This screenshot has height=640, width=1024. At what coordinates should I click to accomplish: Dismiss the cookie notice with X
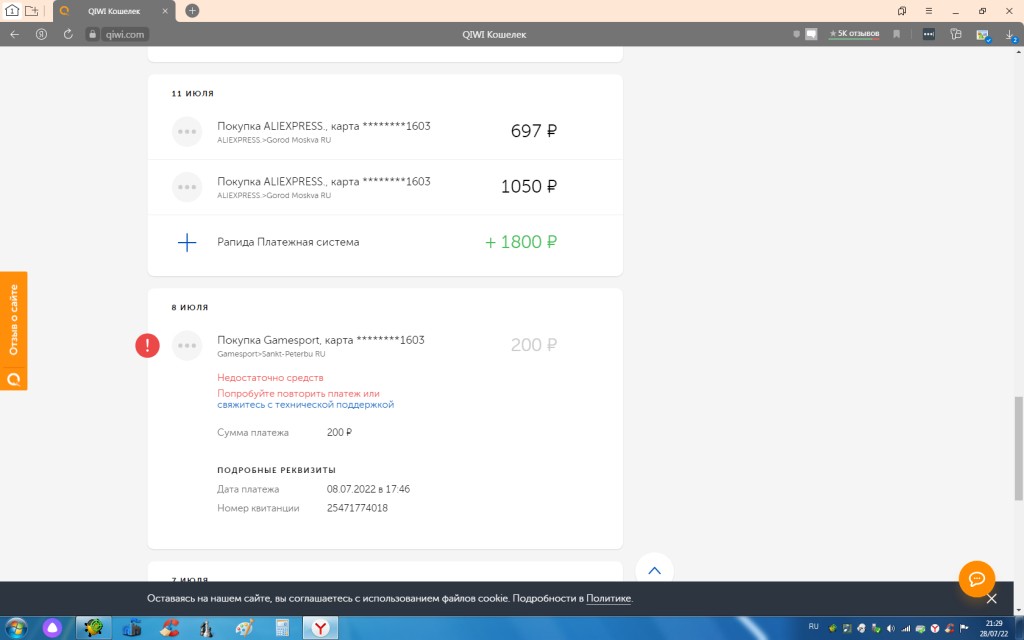(991, 598)
